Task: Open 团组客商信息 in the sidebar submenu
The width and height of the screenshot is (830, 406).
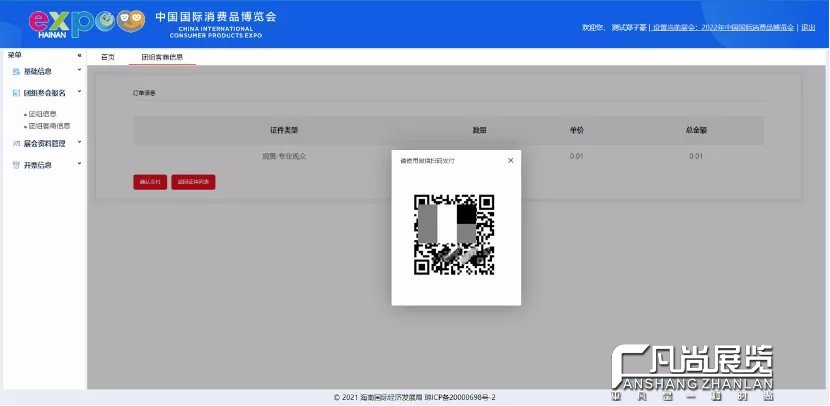Action: [x=49, y=126]
